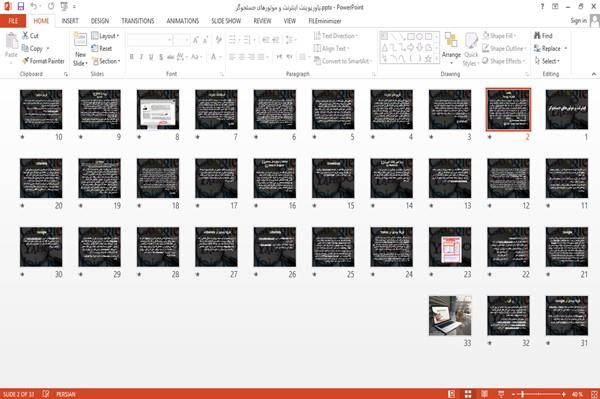Click Increase Font Size icon
The width and height of the screenshot is (600, 399).
(196, 40)
